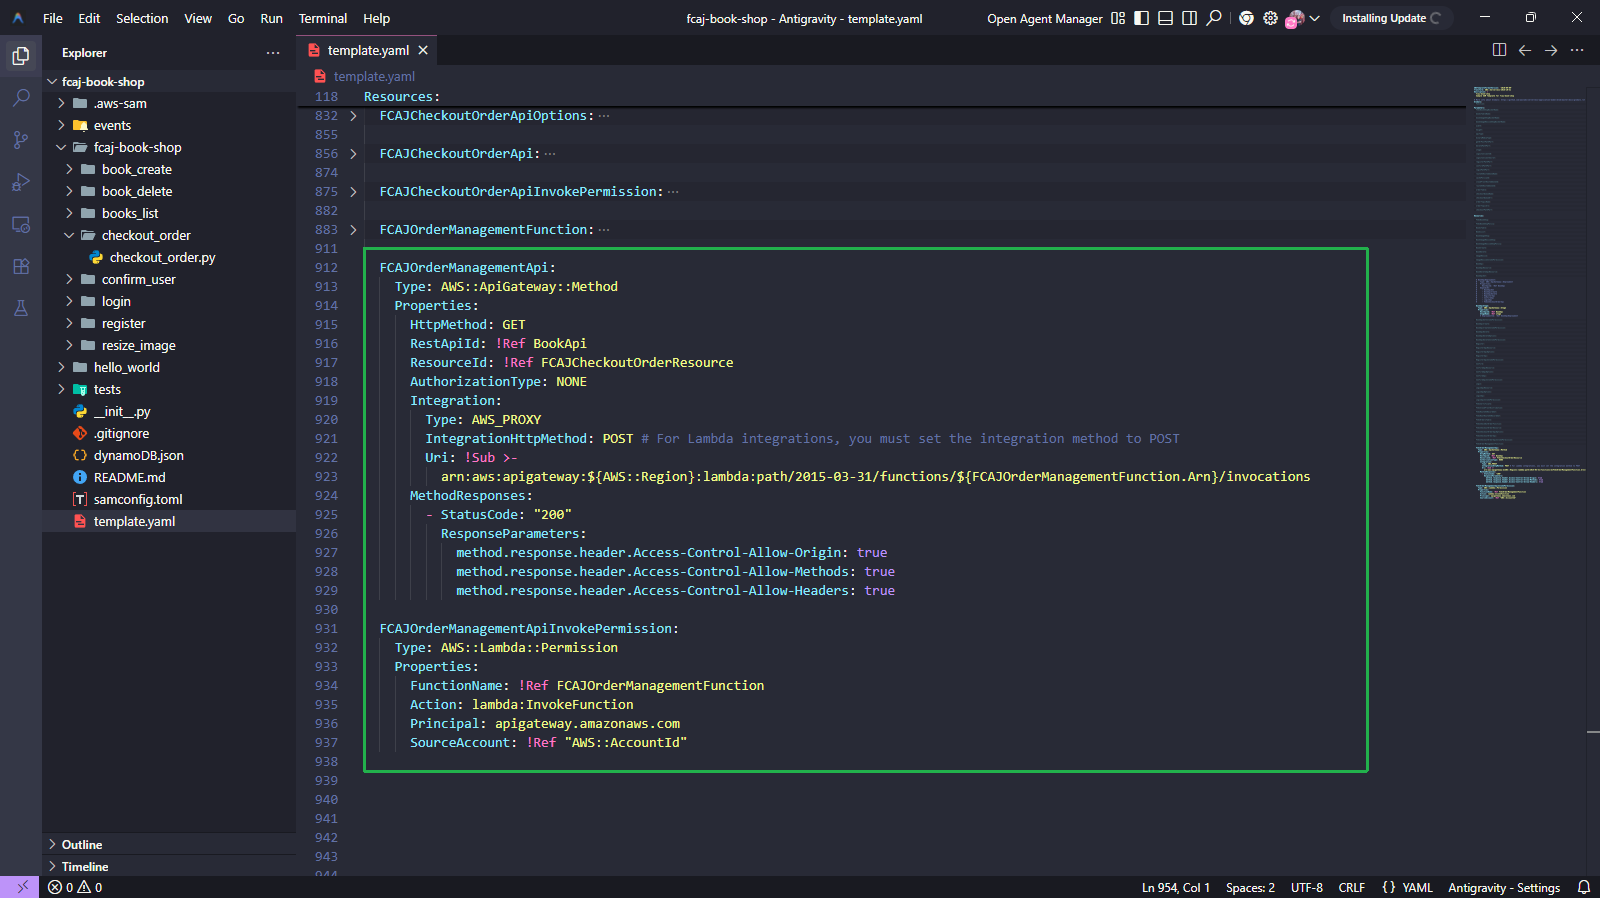Screen dimensions: 1600x898
Task: Change encoding via UTF-8
Action: pyautogui.click(x=1307, y=887)
